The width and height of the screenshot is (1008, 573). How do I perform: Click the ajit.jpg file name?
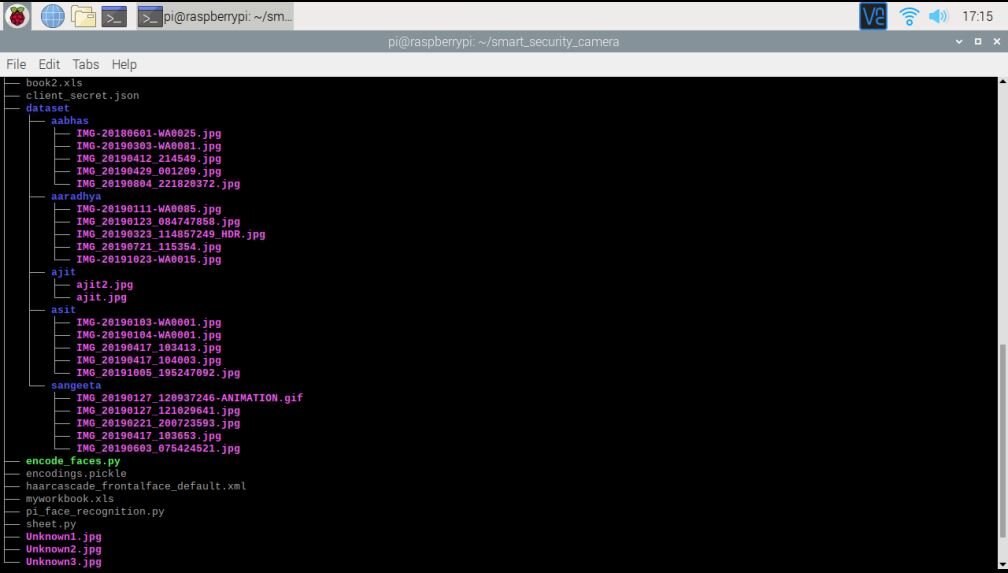[101, 298]
